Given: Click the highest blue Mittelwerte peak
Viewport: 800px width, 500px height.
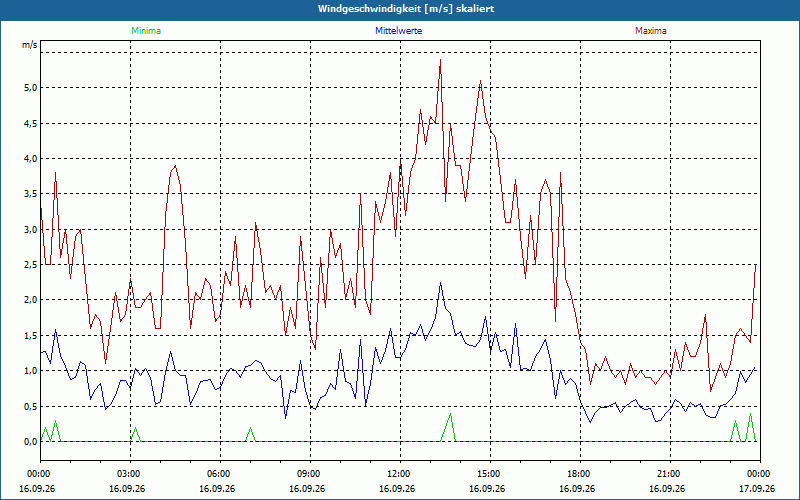Looking at the screenshot, I should pos(440,283).
